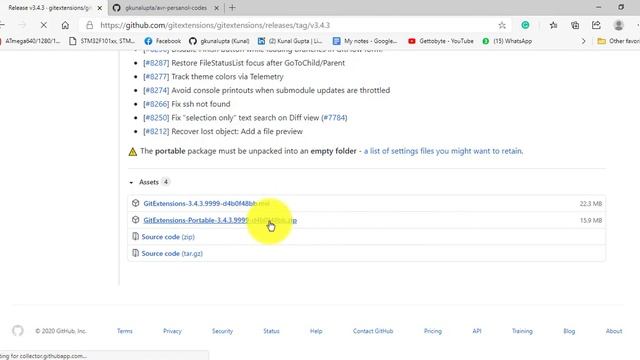The height and width of the screenshot is (360, 640).
Task: Open Terms footer link
Action: 124,331
